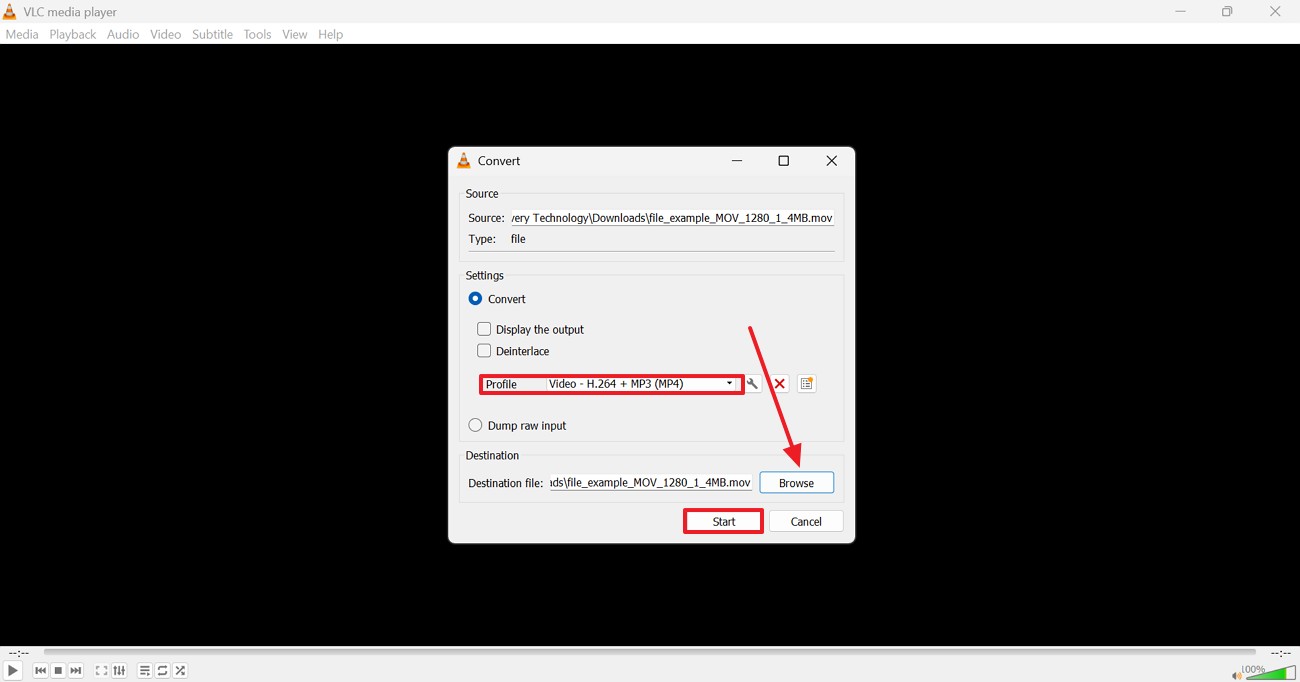This screenshot has height=682, width=1300.
Task: Select the Dump raw input radio button
Action: click(475, 425)
